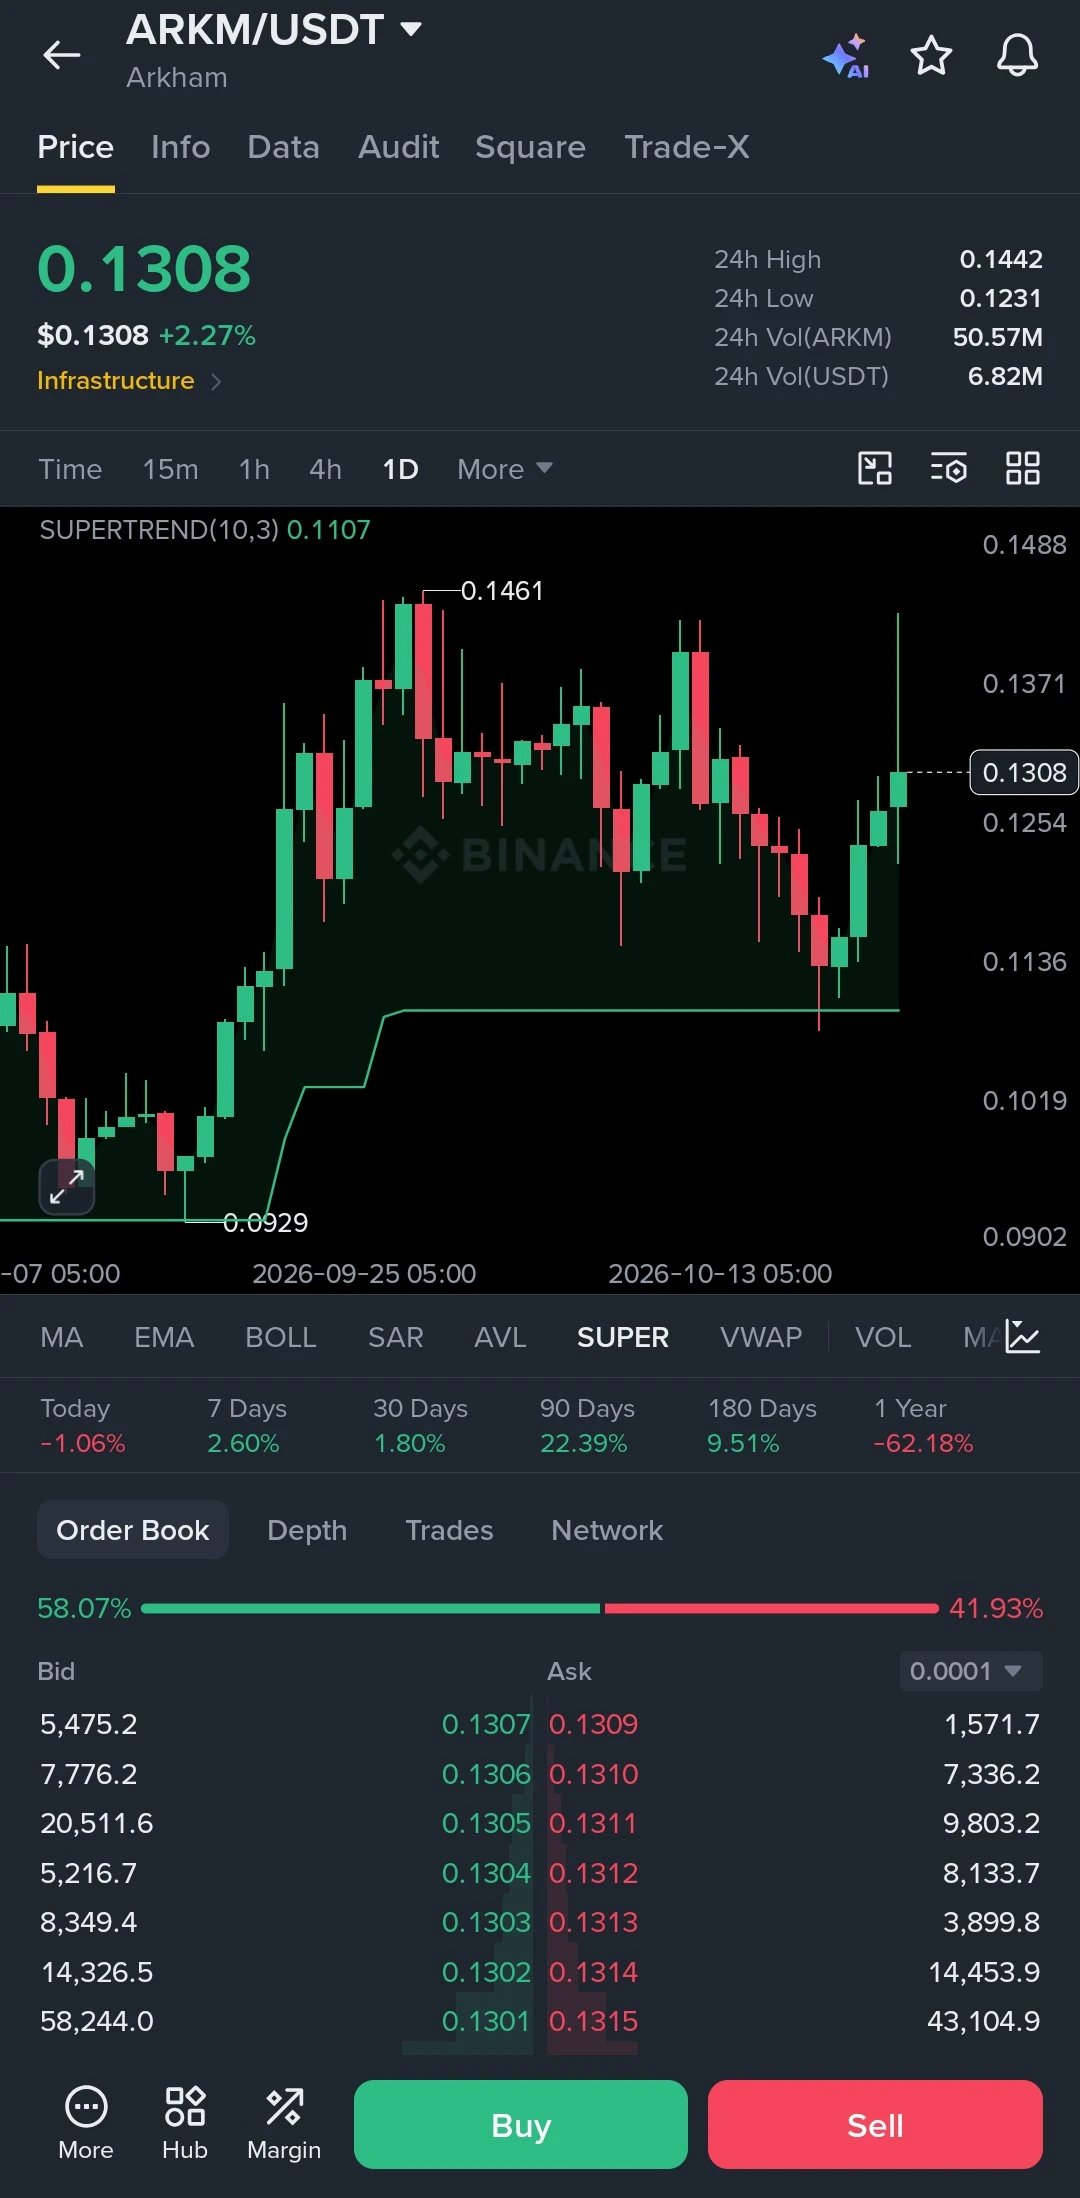Select the 0.1307 bid price row

point(285,1724)
